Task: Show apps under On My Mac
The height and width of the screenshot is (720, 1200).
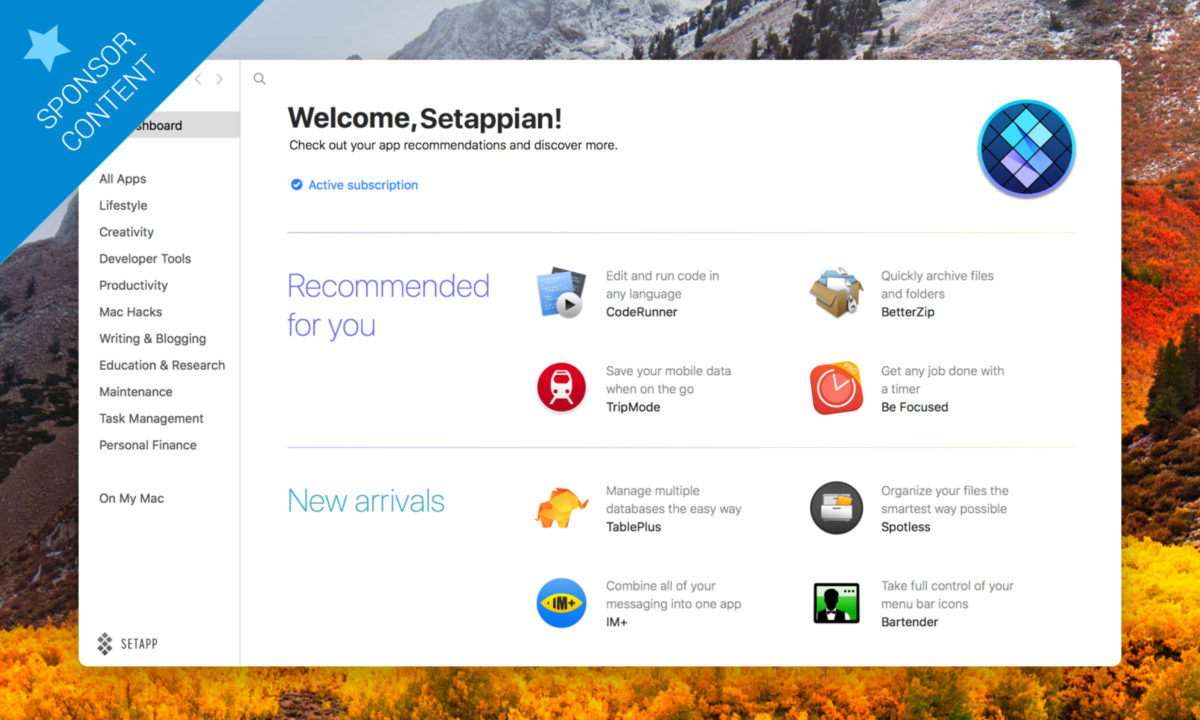Action: 131,499
